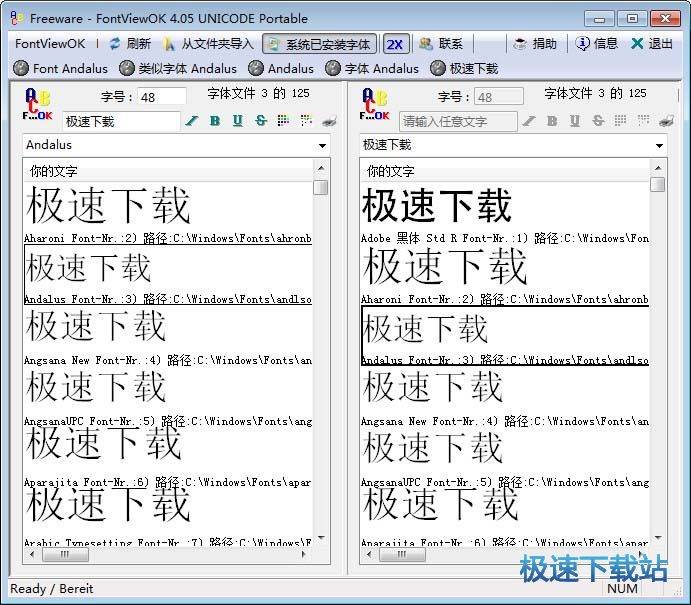Import fonts from folder (从文件夹导入)
The image size is (691, 605).
pos(208,44)
